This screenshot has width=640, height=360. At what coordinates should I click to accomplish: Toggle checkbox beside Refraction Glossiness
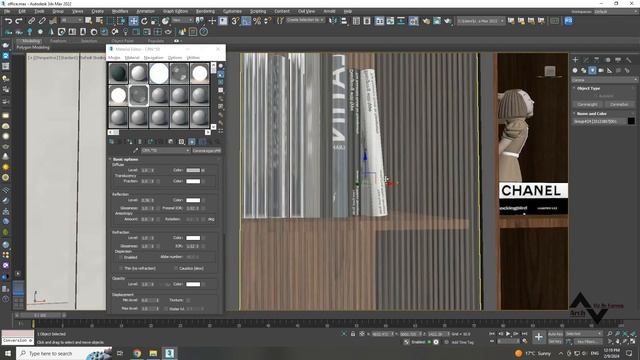[158, 246]
